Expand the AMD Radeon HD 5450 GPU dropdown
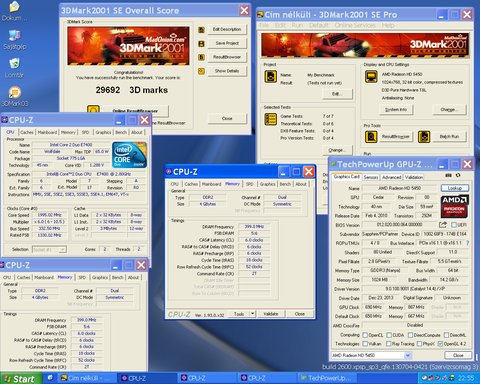 click(x=408, y=355)
